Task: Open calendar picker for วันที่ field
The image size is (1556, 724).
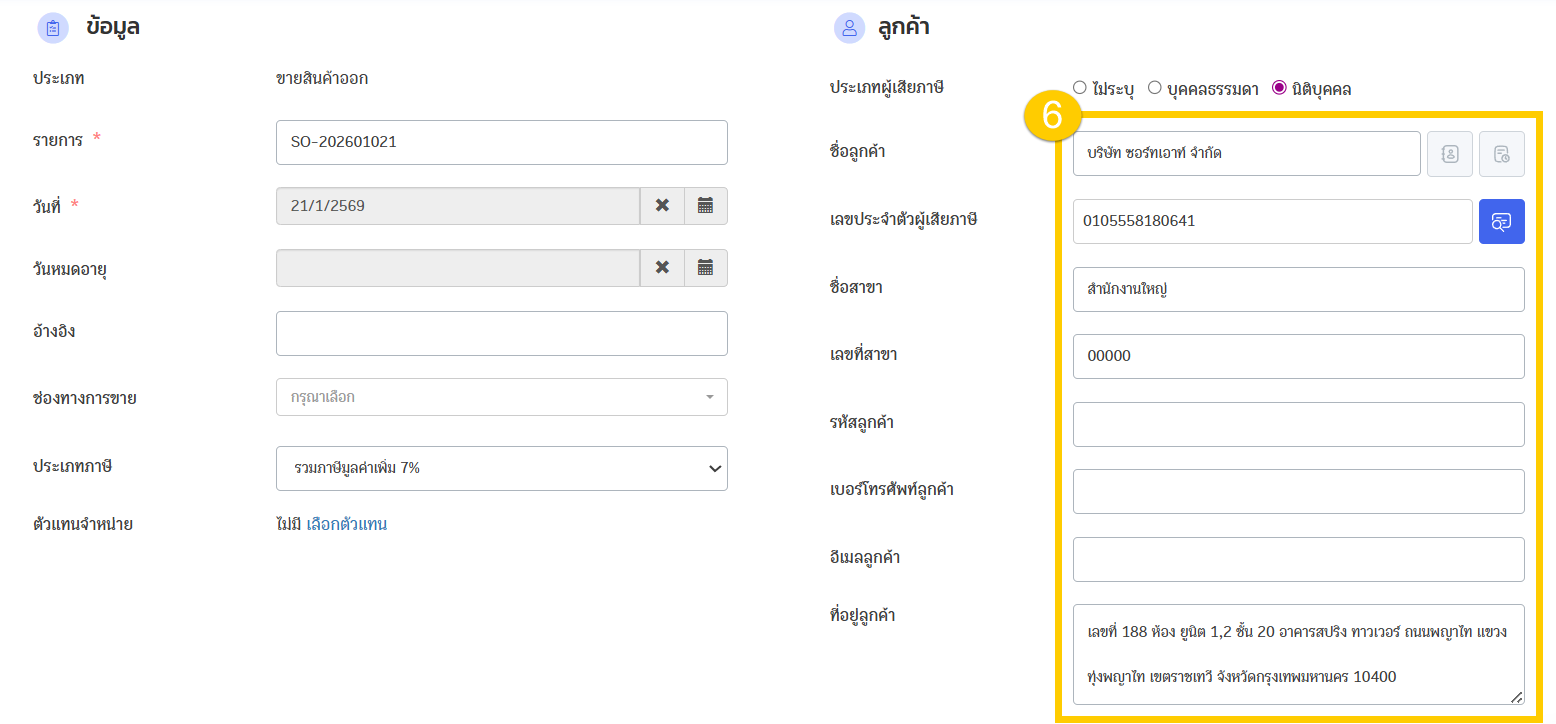Action: (705, 206)
